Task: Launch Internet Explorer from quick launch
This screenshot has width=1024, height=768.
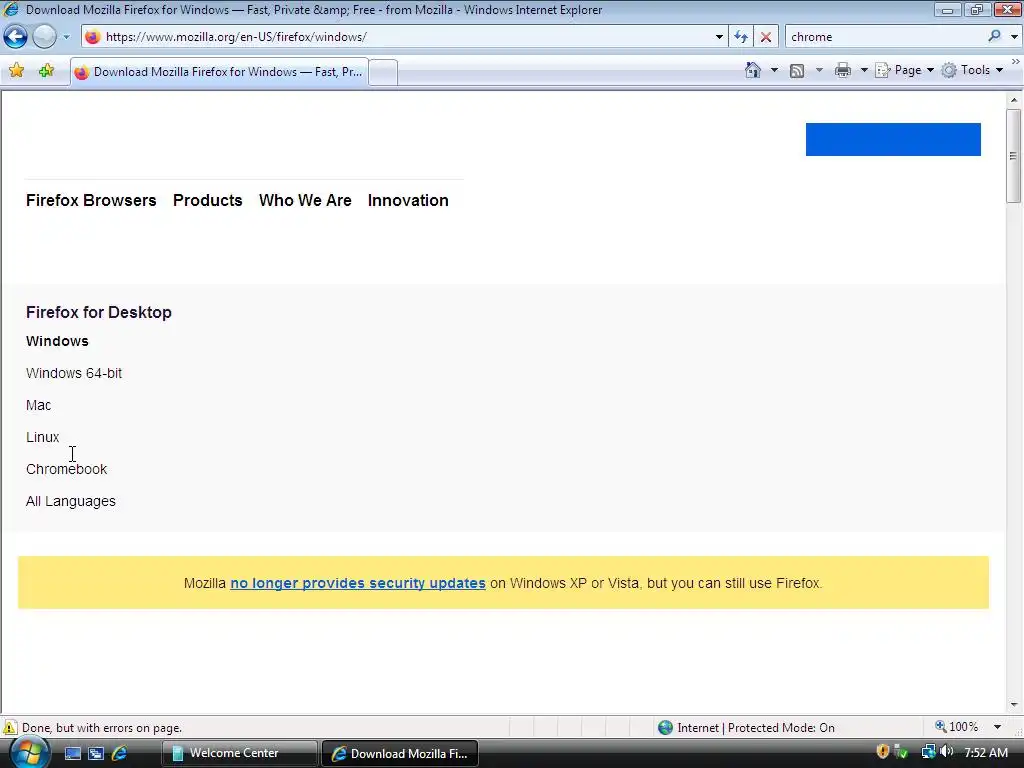Action: (x=119, y=754)
